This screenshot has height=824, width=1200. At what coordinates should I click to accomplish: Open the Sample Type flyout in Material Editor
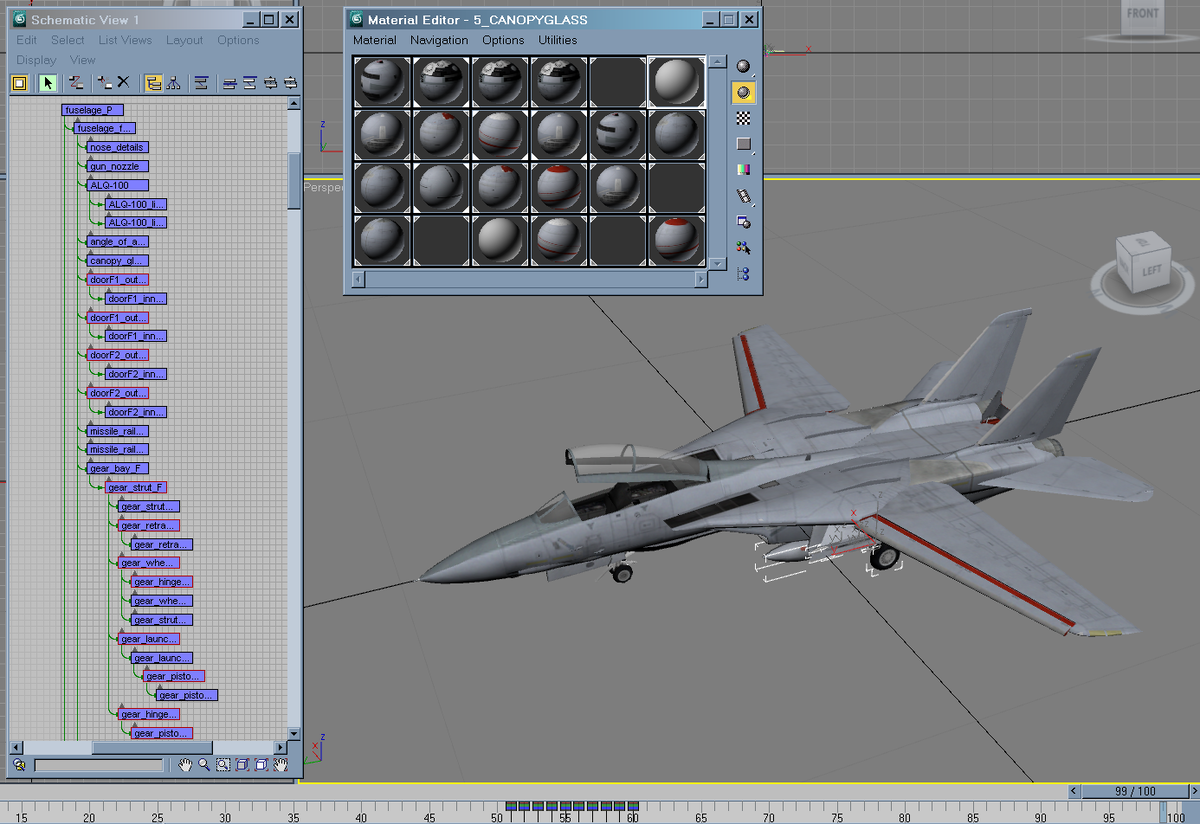click(x=743, y=66)
